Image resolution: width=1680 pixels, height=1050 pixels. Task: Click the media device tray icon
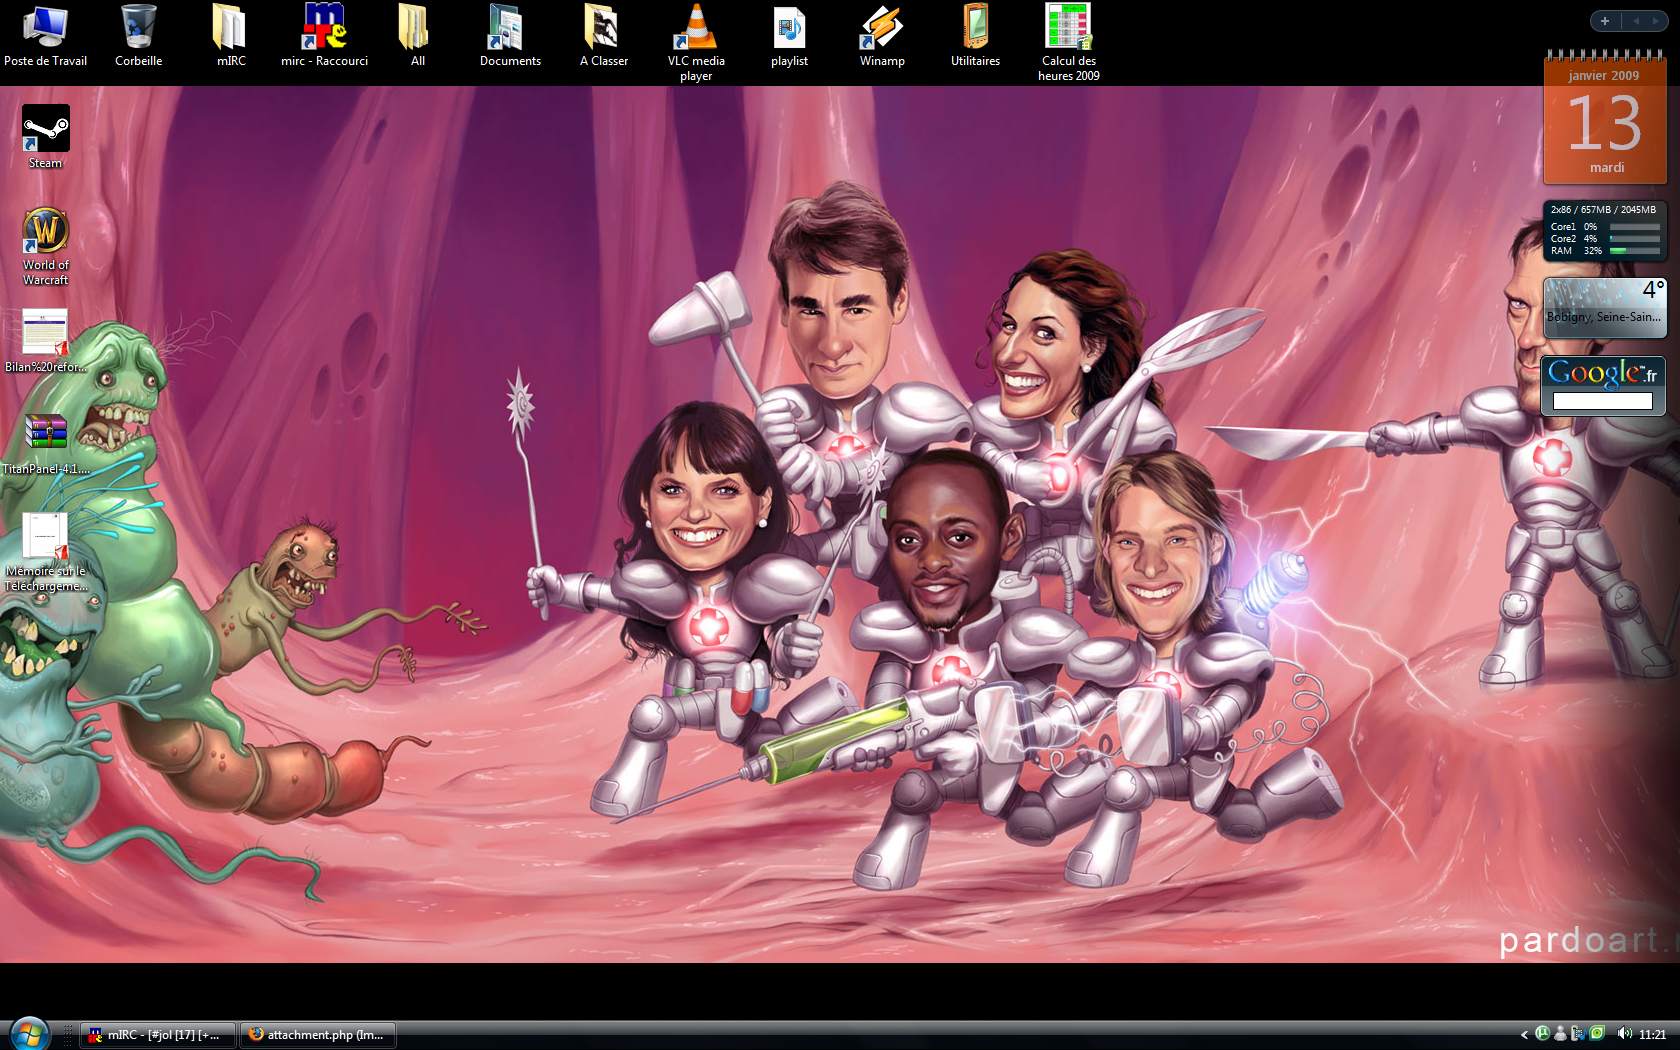click(1578, 1034)
